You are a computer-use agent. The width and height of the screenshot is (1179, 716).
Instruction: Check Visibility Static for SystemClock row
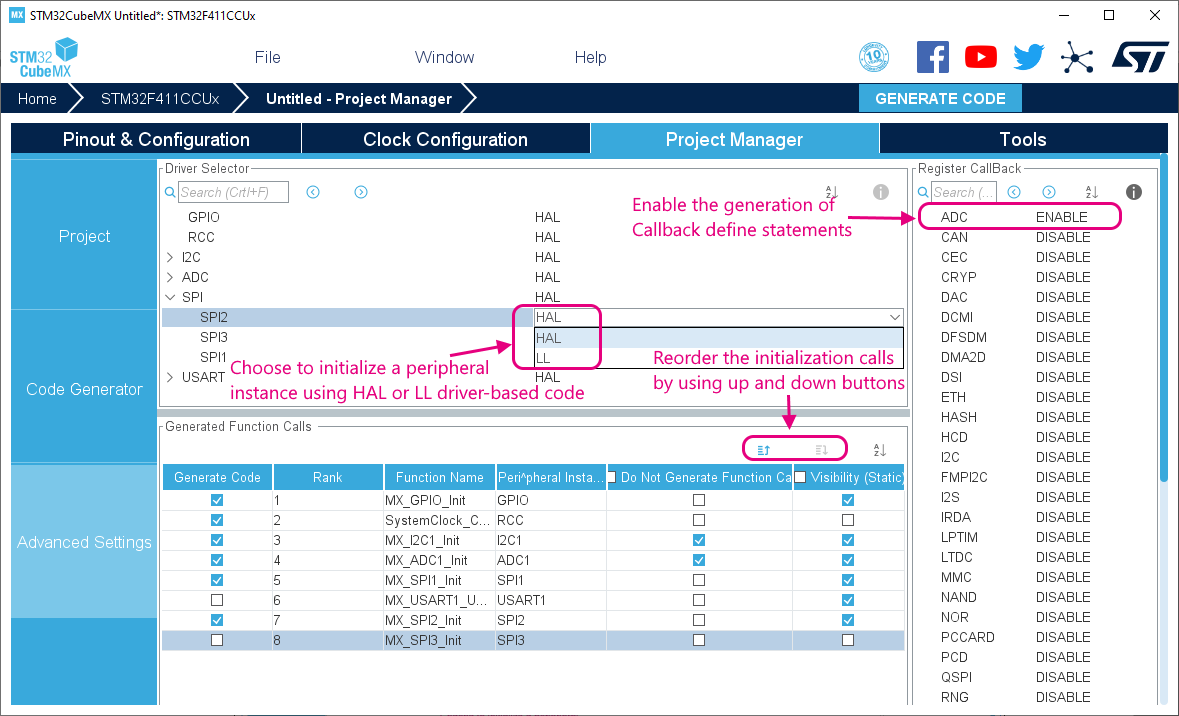(848, 520)
